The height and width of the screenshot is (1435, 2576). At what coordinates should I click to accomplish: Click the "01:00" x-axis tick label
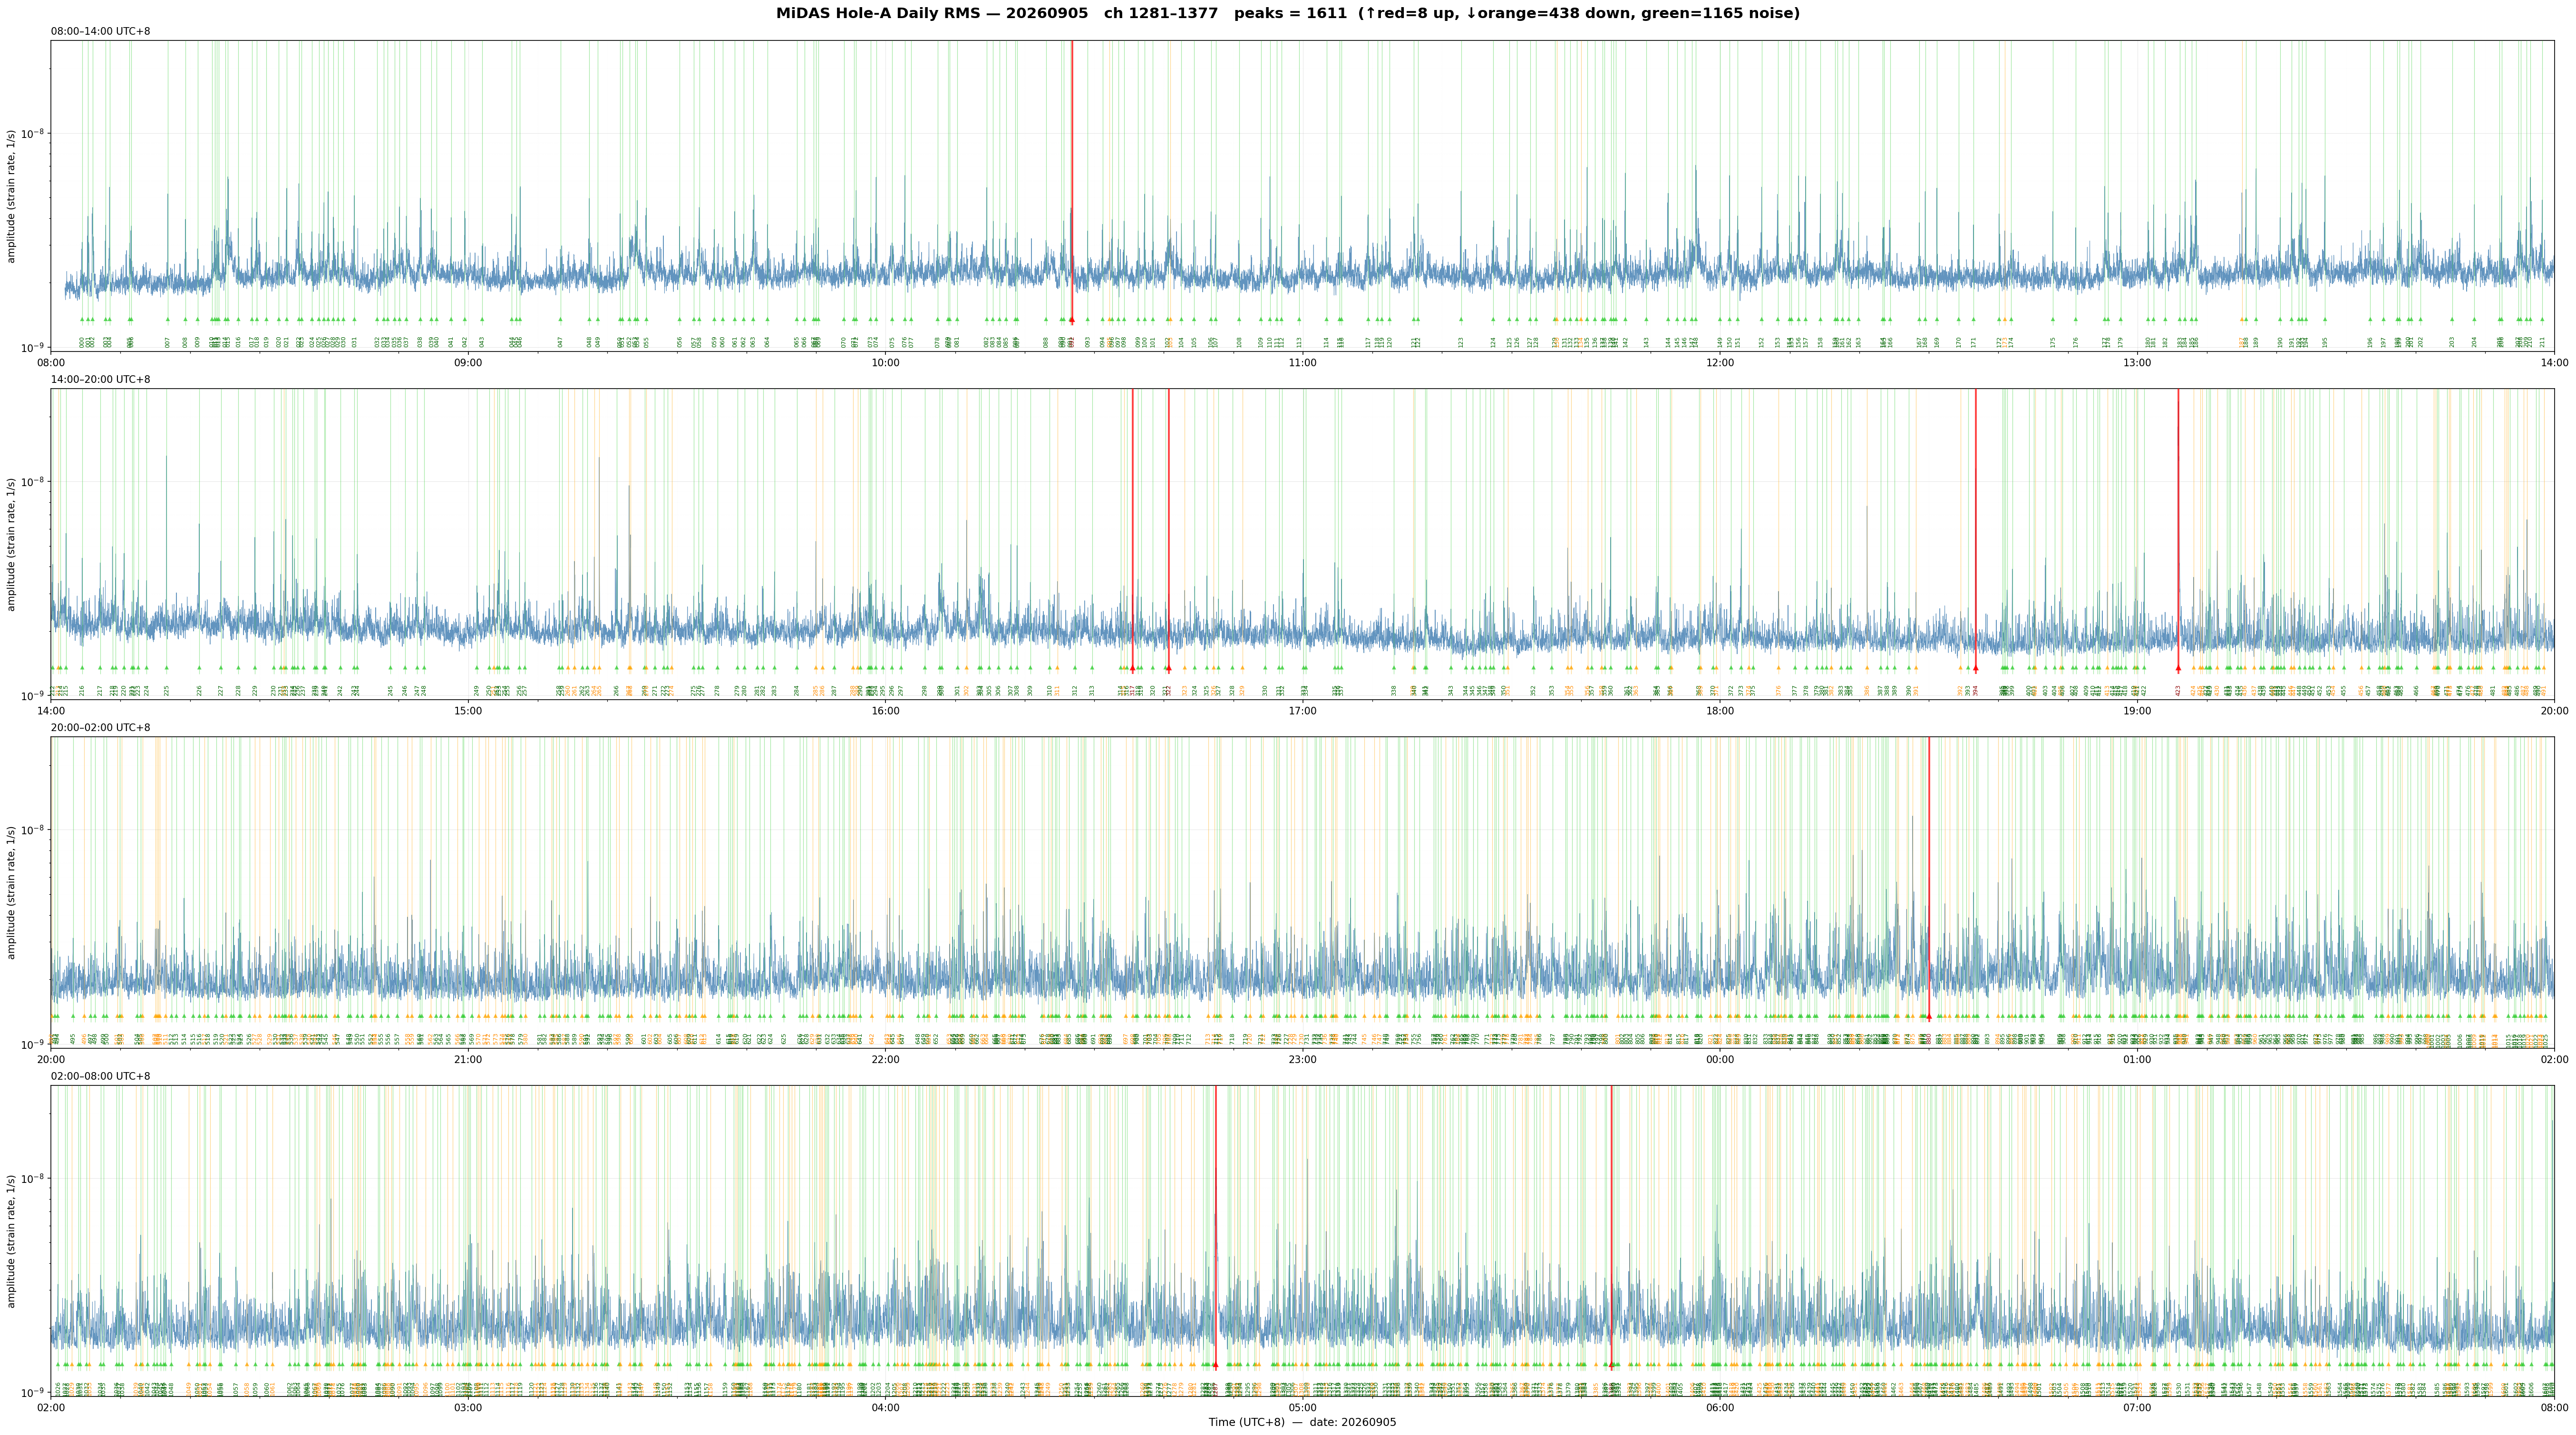[x=2137, y=1058]
